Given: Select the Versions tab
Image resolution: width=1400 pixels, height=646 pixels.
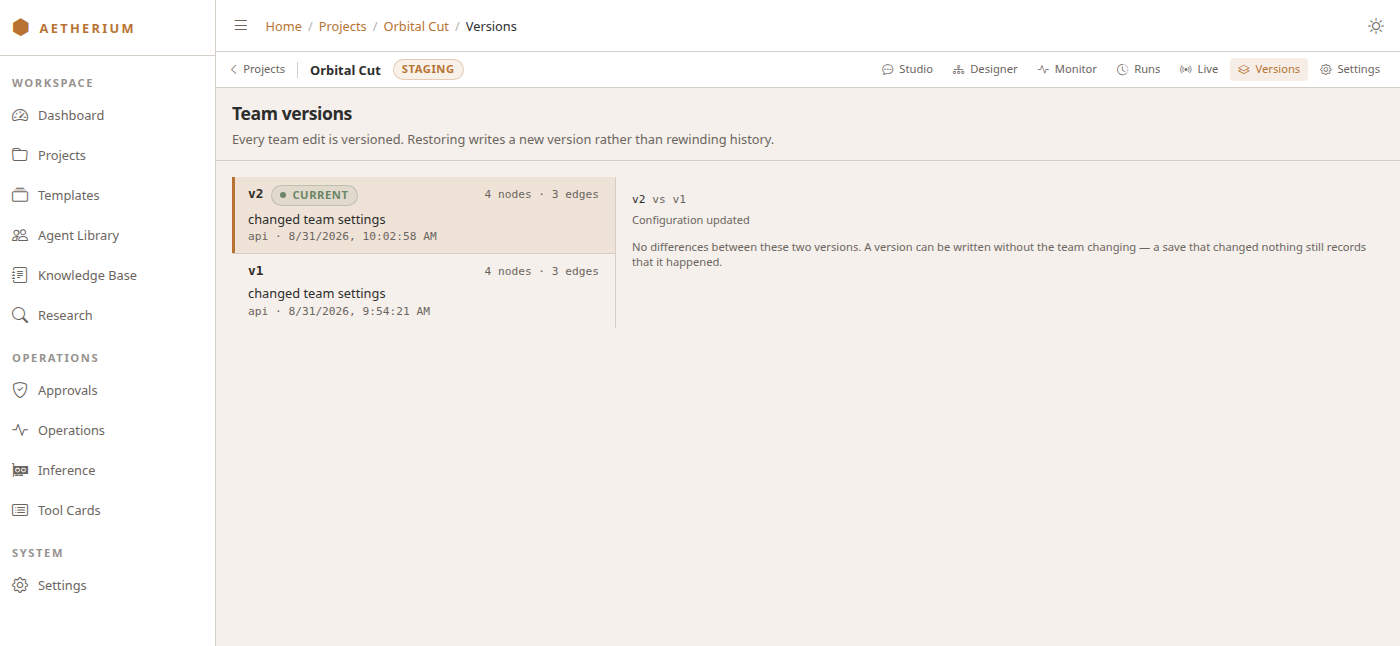Looking at the screenshot, I should [x=1269, y=70].
